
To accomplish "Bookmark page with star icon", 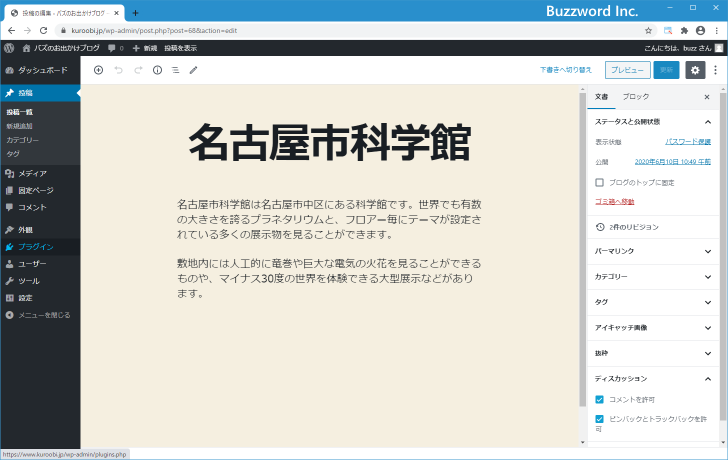I will tap(648, 31).
